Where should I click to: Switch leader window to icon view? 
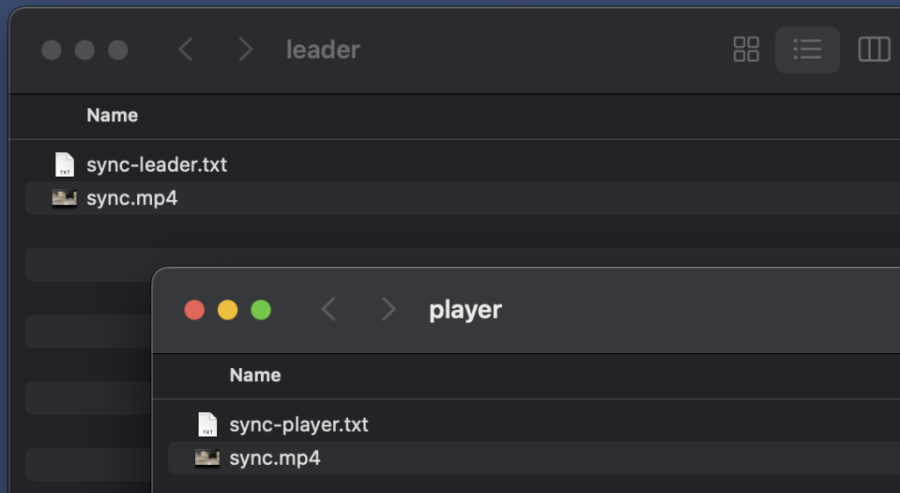tap(746, 50)
